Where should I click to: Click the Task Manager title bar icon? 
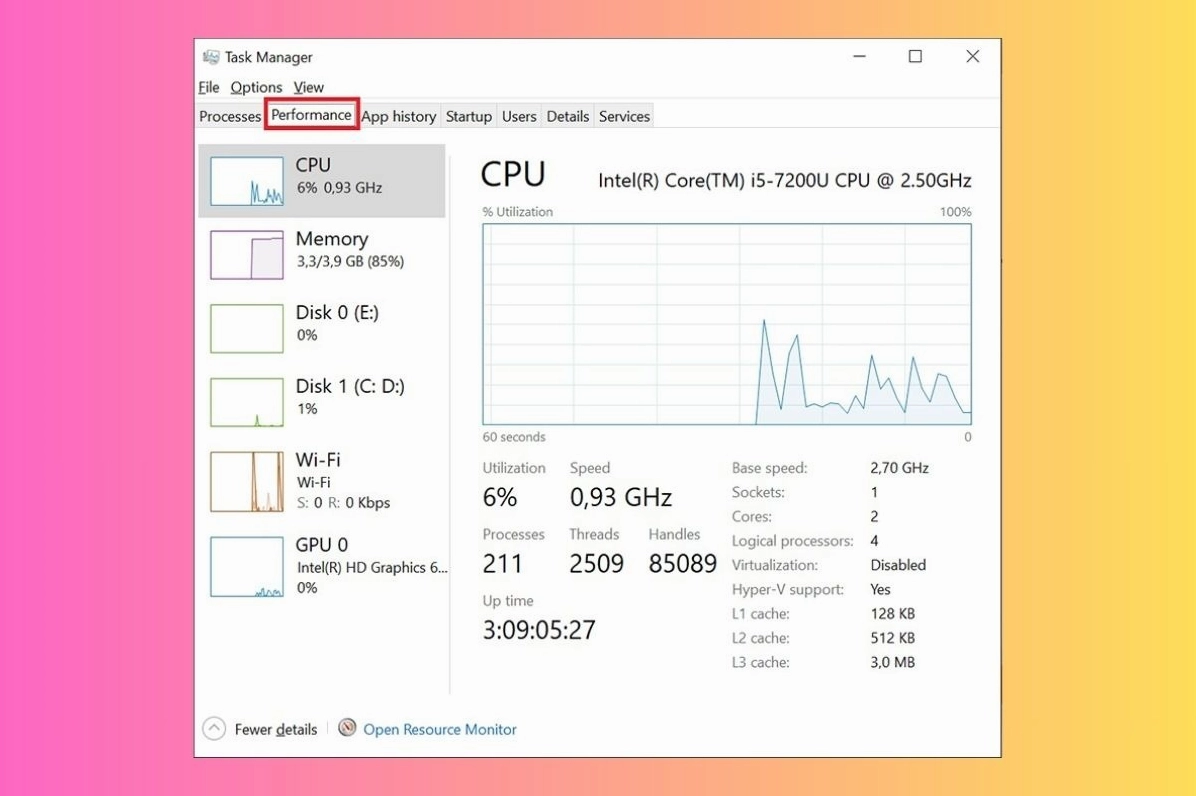[213, 57]
